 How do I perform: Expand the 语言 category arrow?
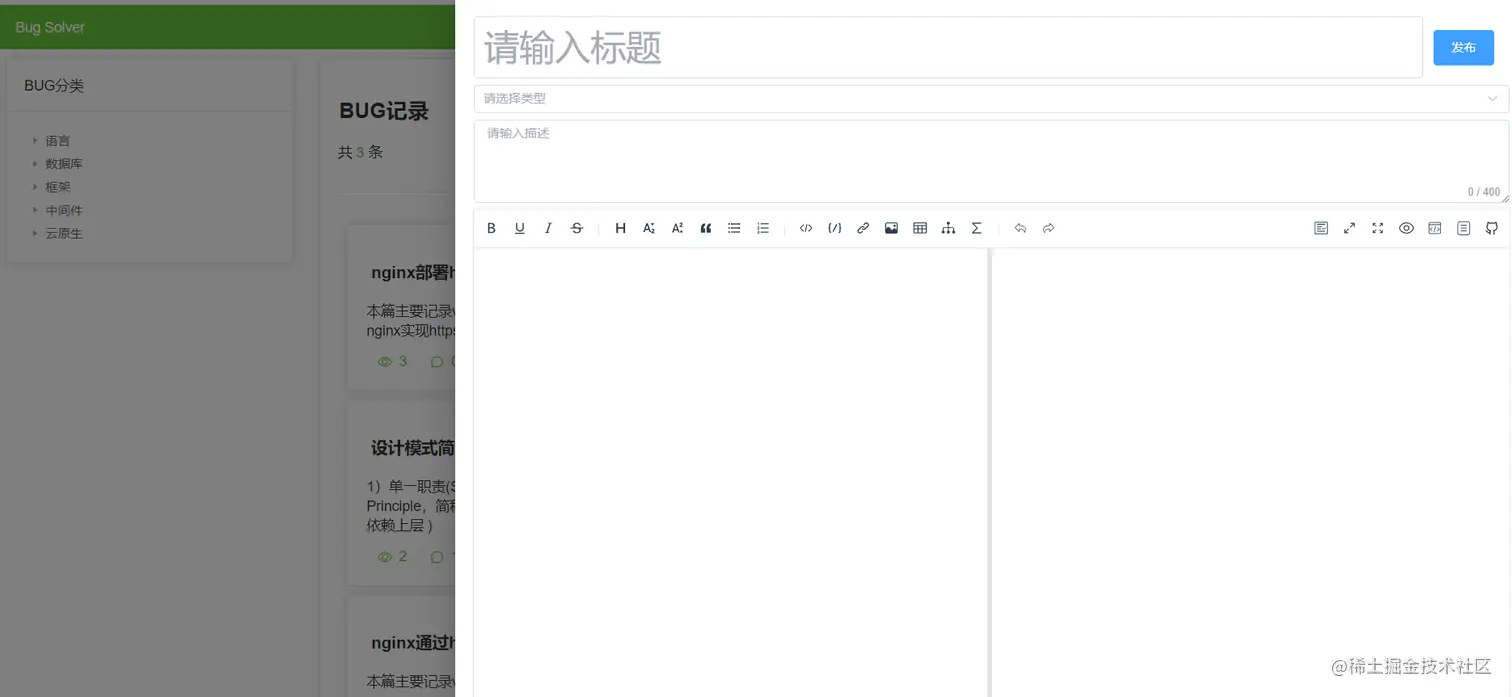coord(35,141)
